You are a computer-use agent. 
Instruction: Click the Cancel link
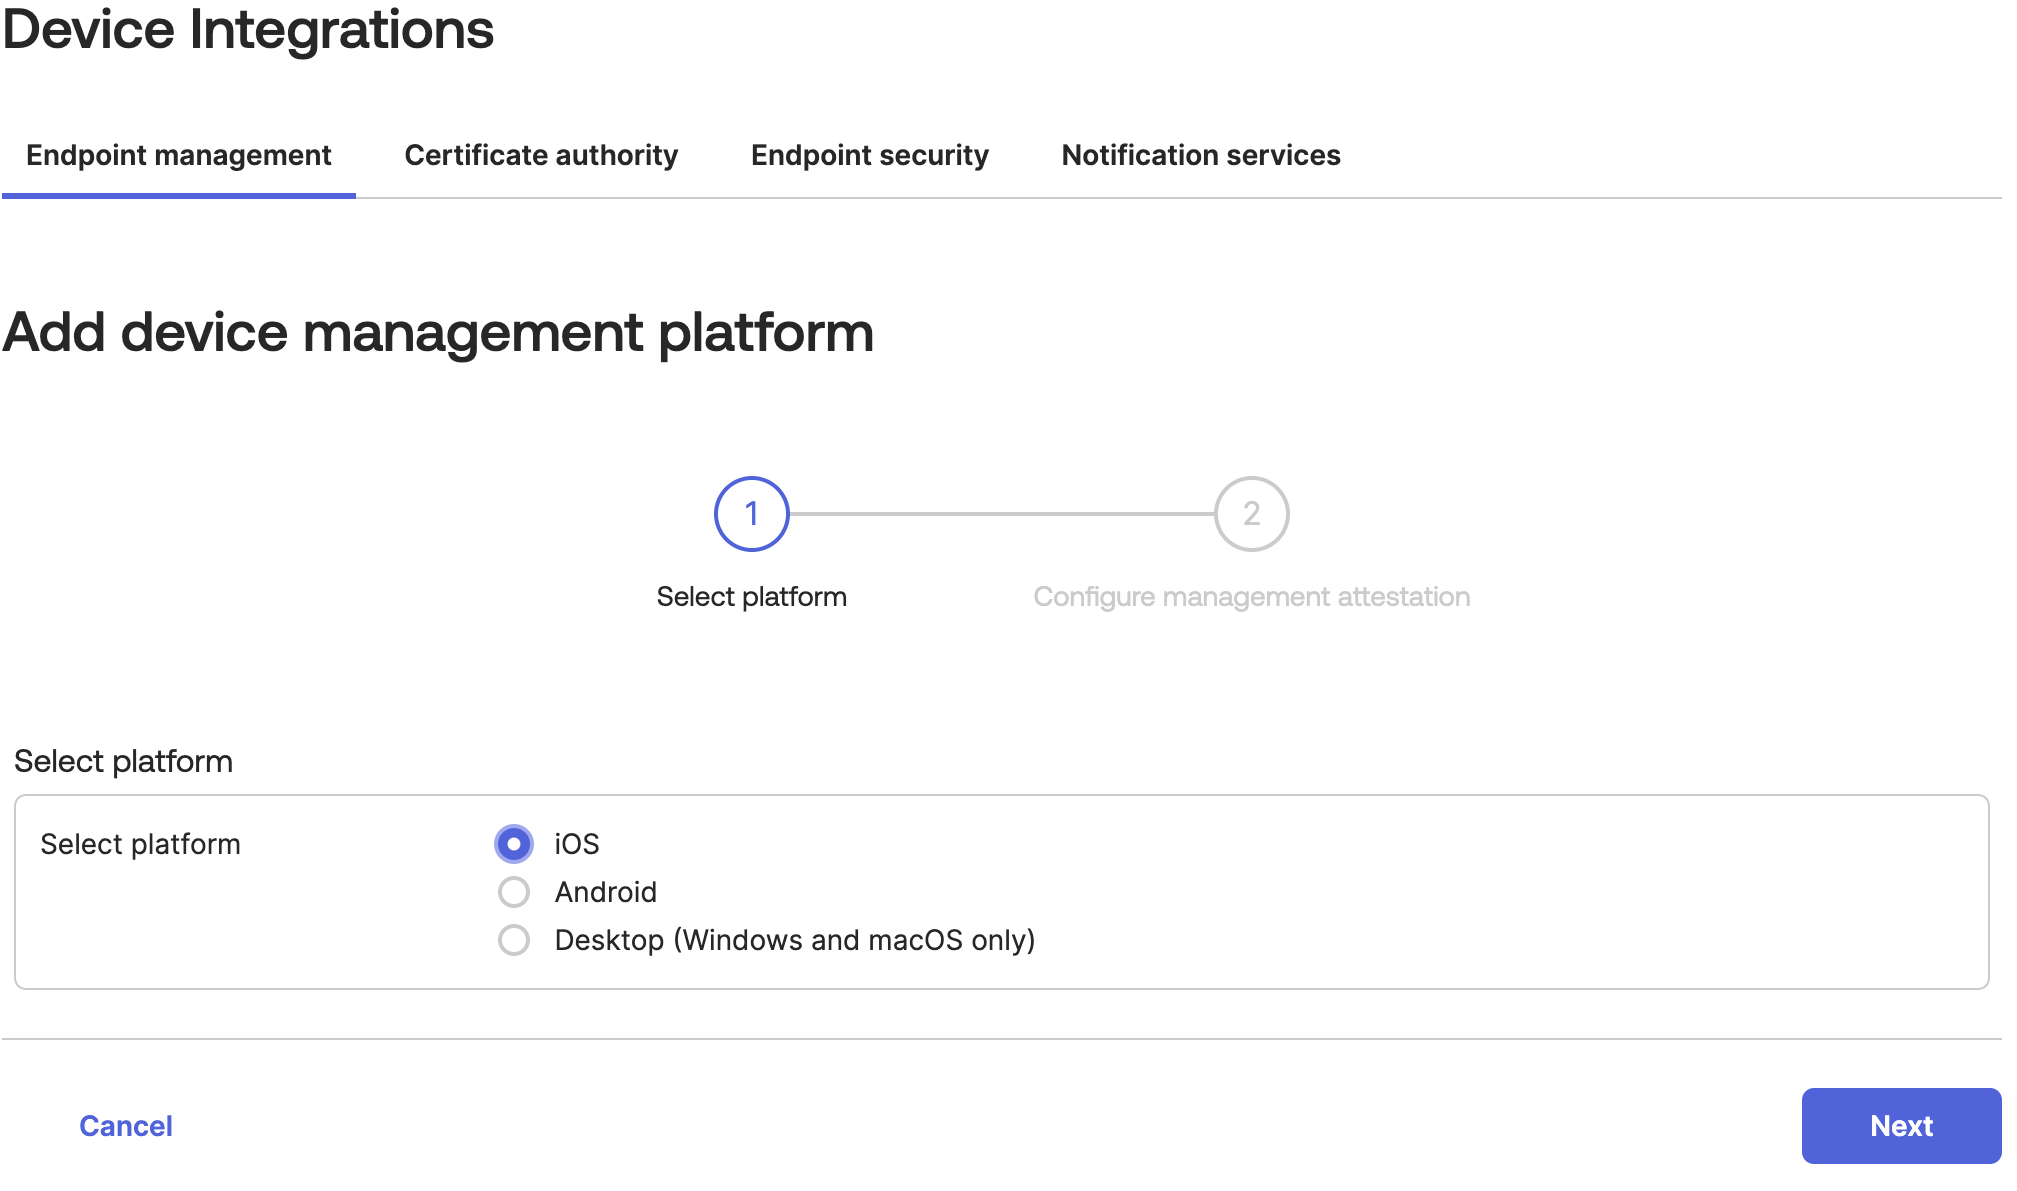(126, 1126)
